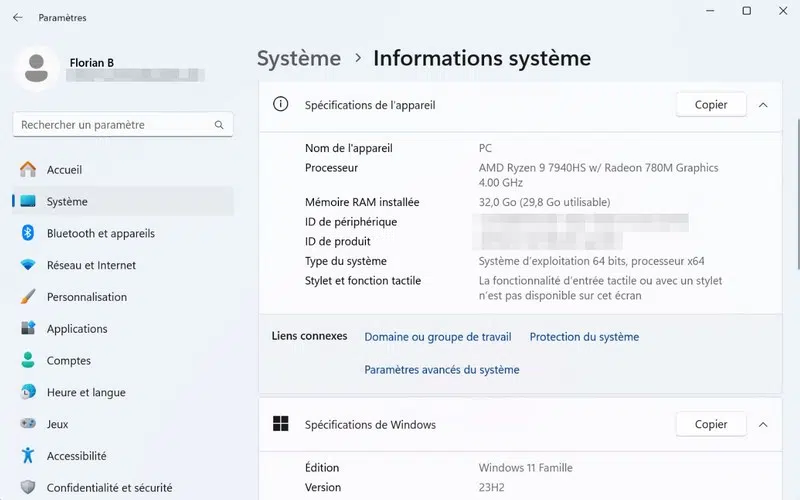Open the Protection du système link

tap(584, 337)
